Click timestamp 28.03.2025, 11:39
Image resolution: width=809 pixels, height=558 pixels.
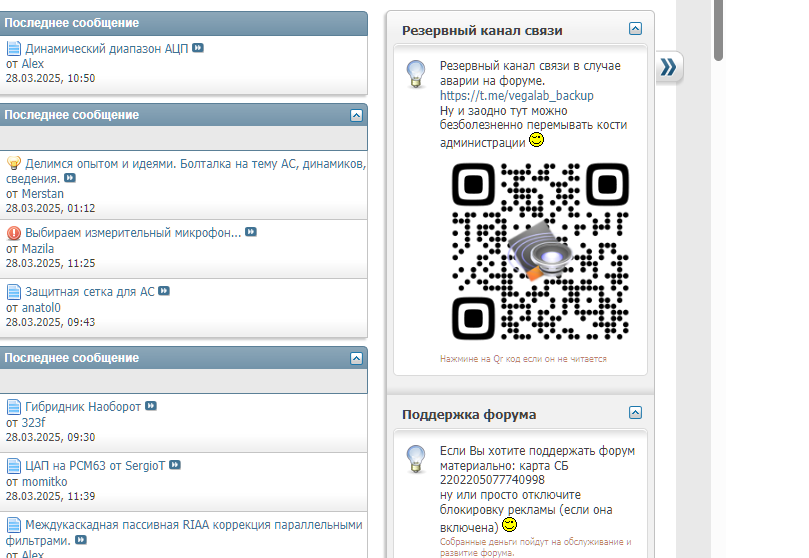pos(51,496)
